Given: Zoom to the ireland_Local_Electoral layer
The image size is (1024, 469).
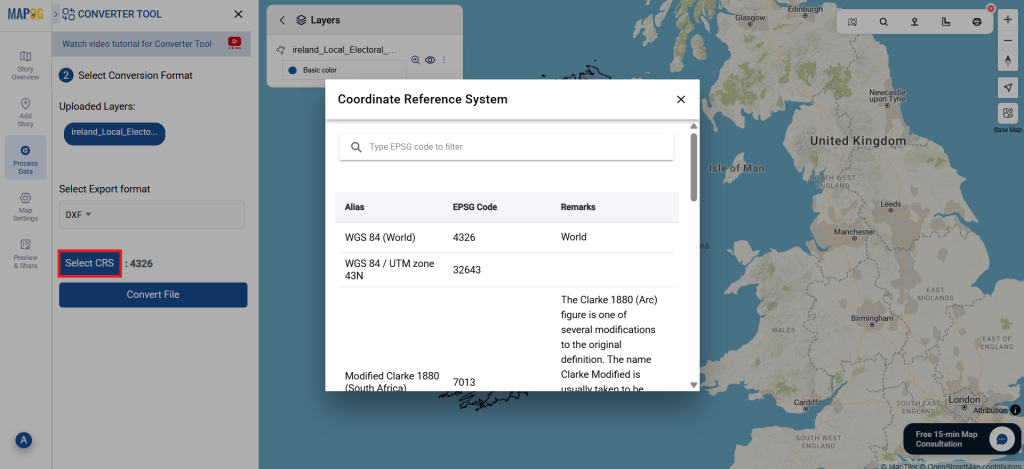Looking at the screenshot, I should click(415, 60).
